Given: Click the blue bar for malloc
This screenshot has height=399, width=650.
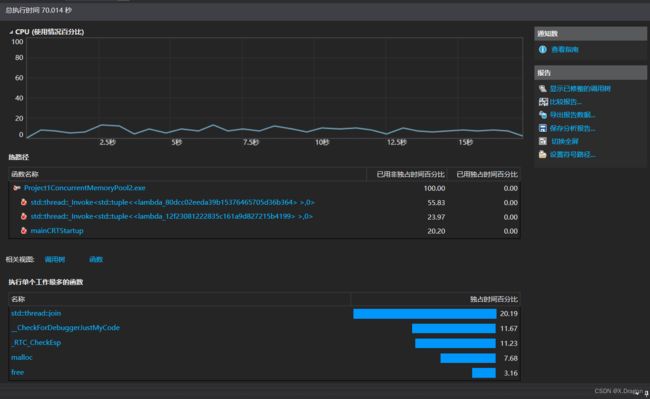Looking at the screenshot, I should (x=468, y=358).
